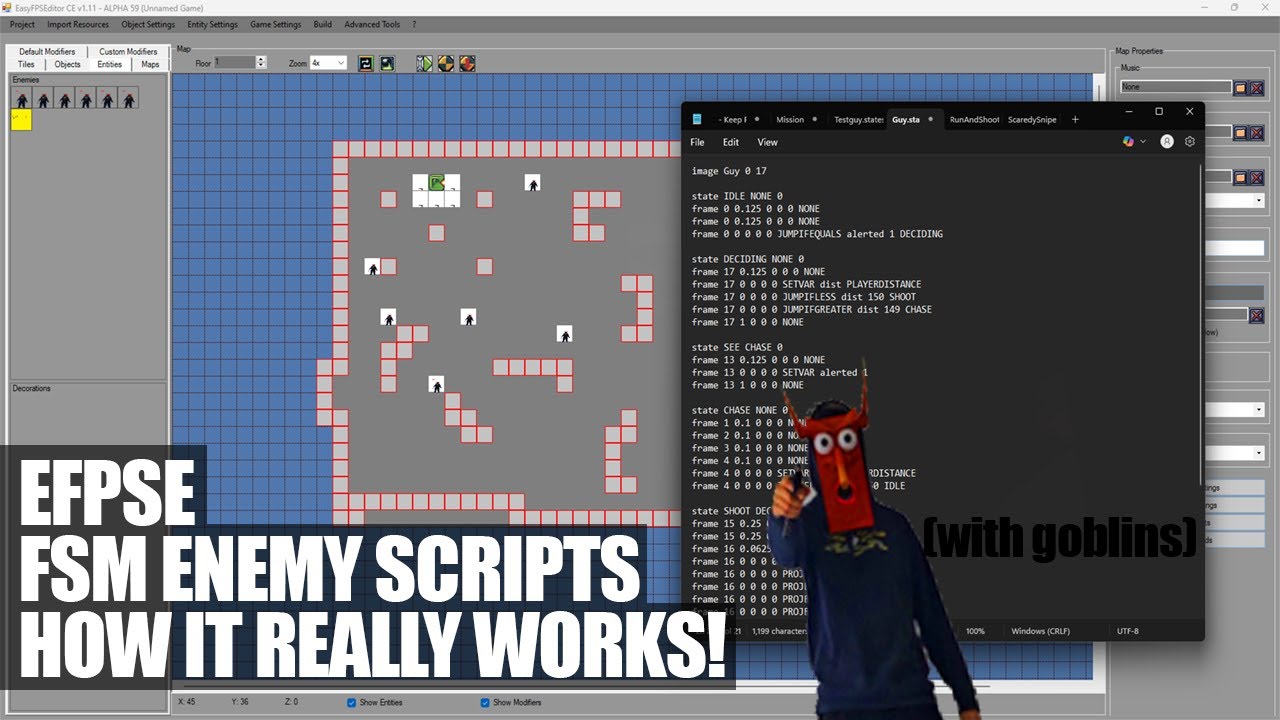Screen dimensions: 1280x720
Task: Click the blue swap-arrows icon in Map toolbar
Action: click(366, 63)
